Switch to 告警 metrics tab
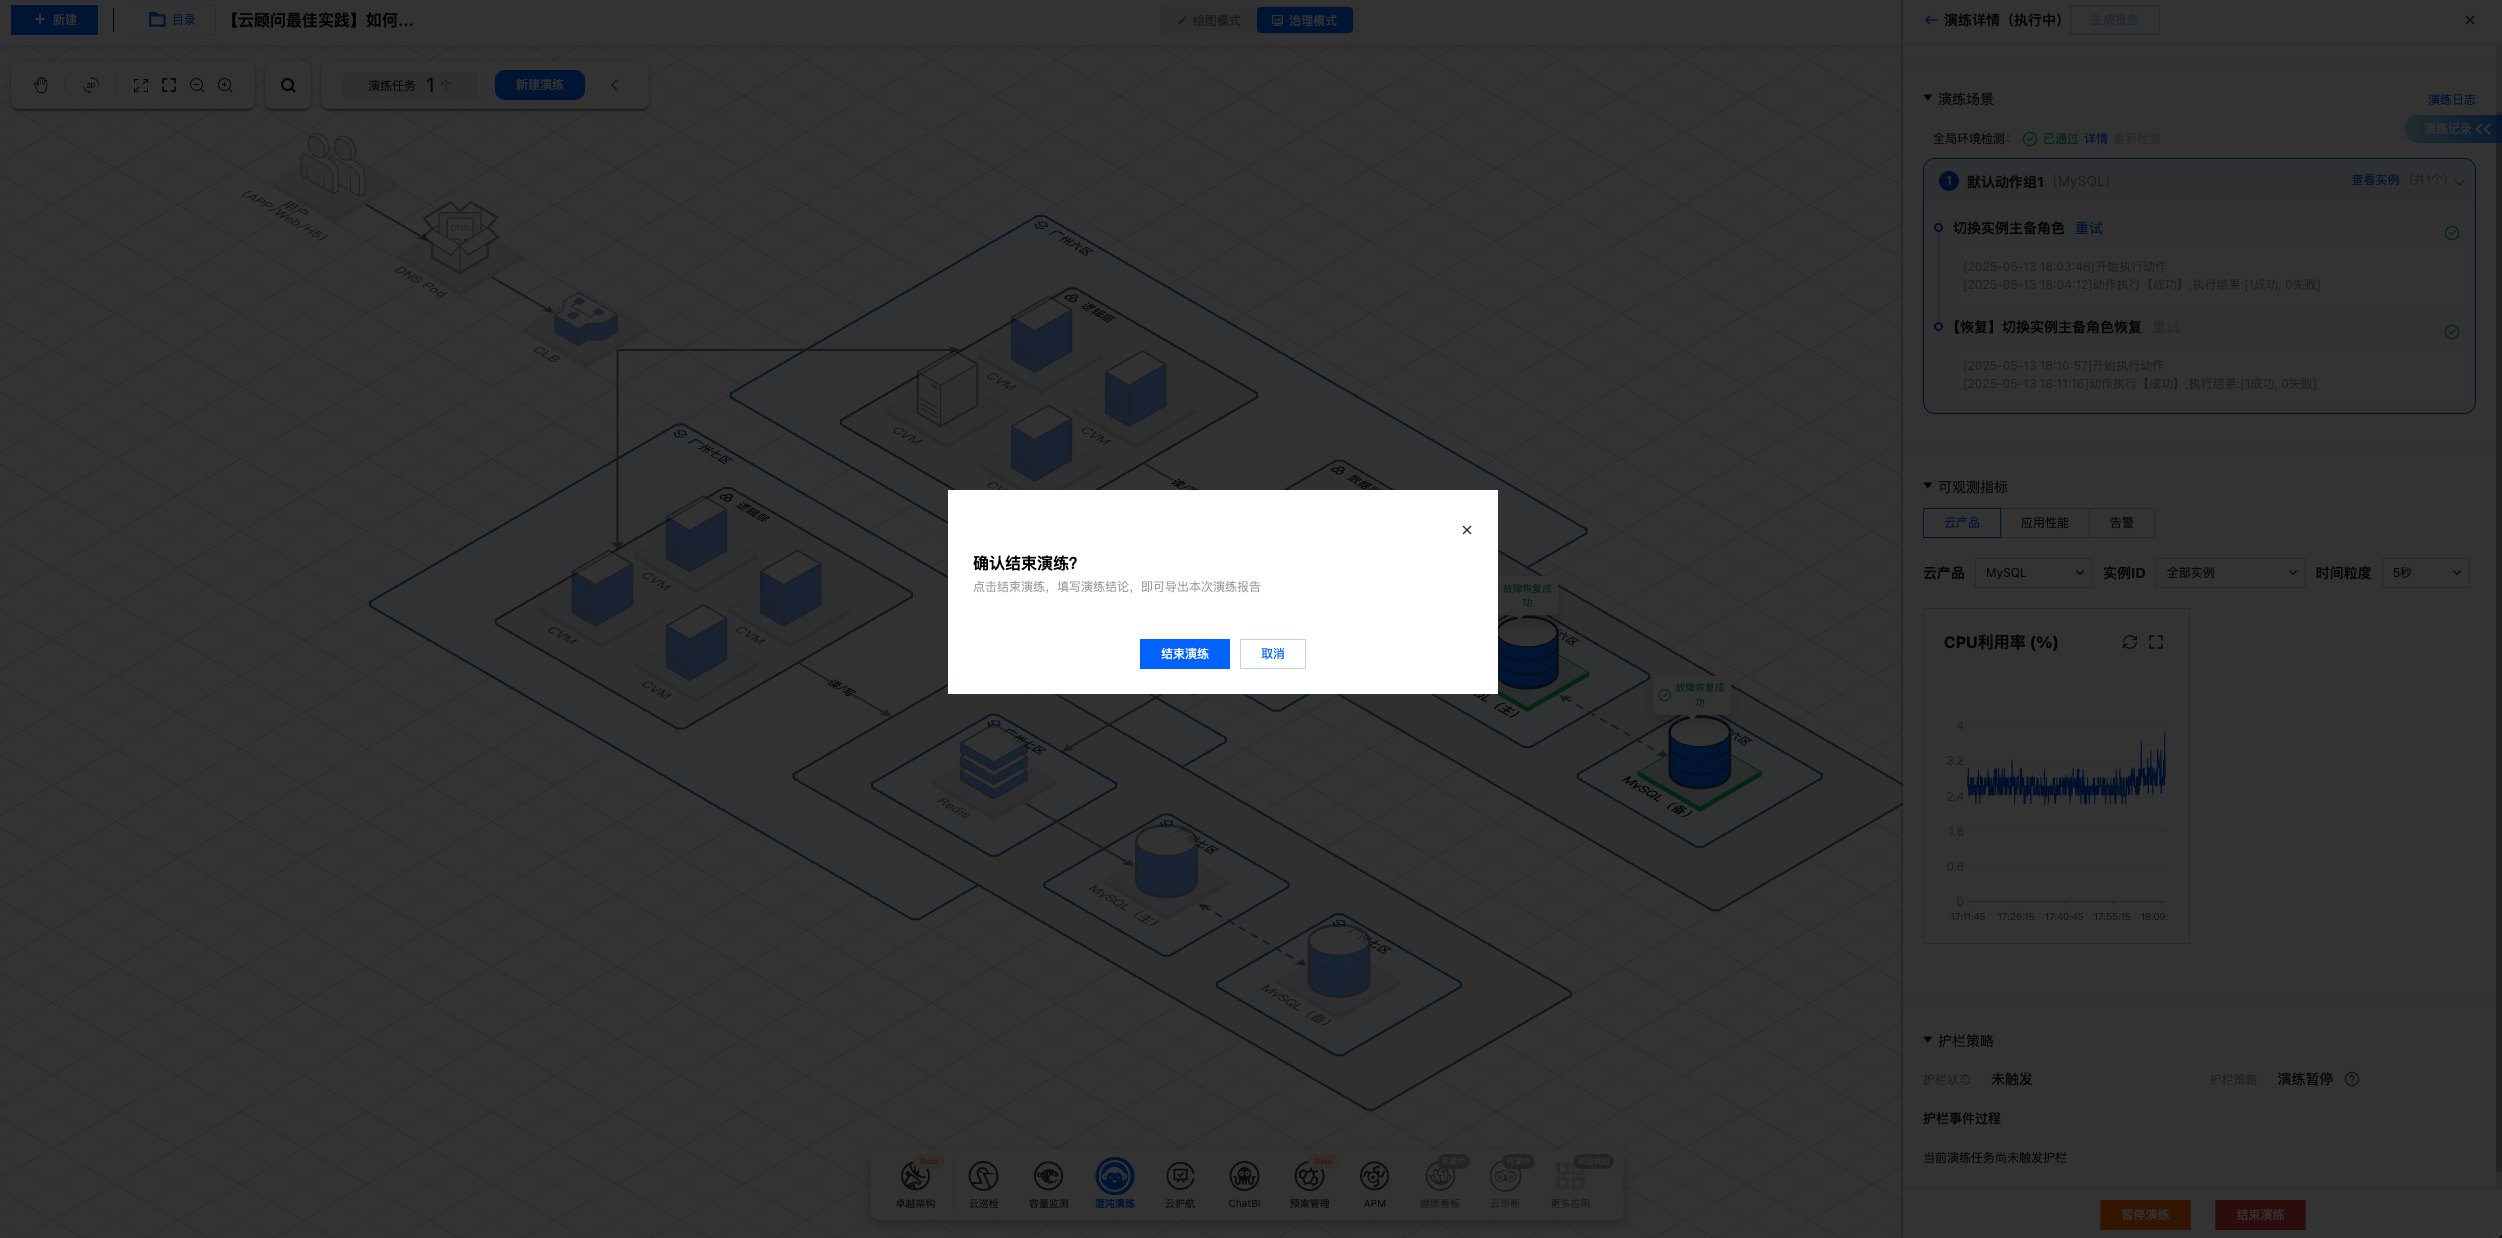The image size is (2502, 1238). pos(2121,523)
